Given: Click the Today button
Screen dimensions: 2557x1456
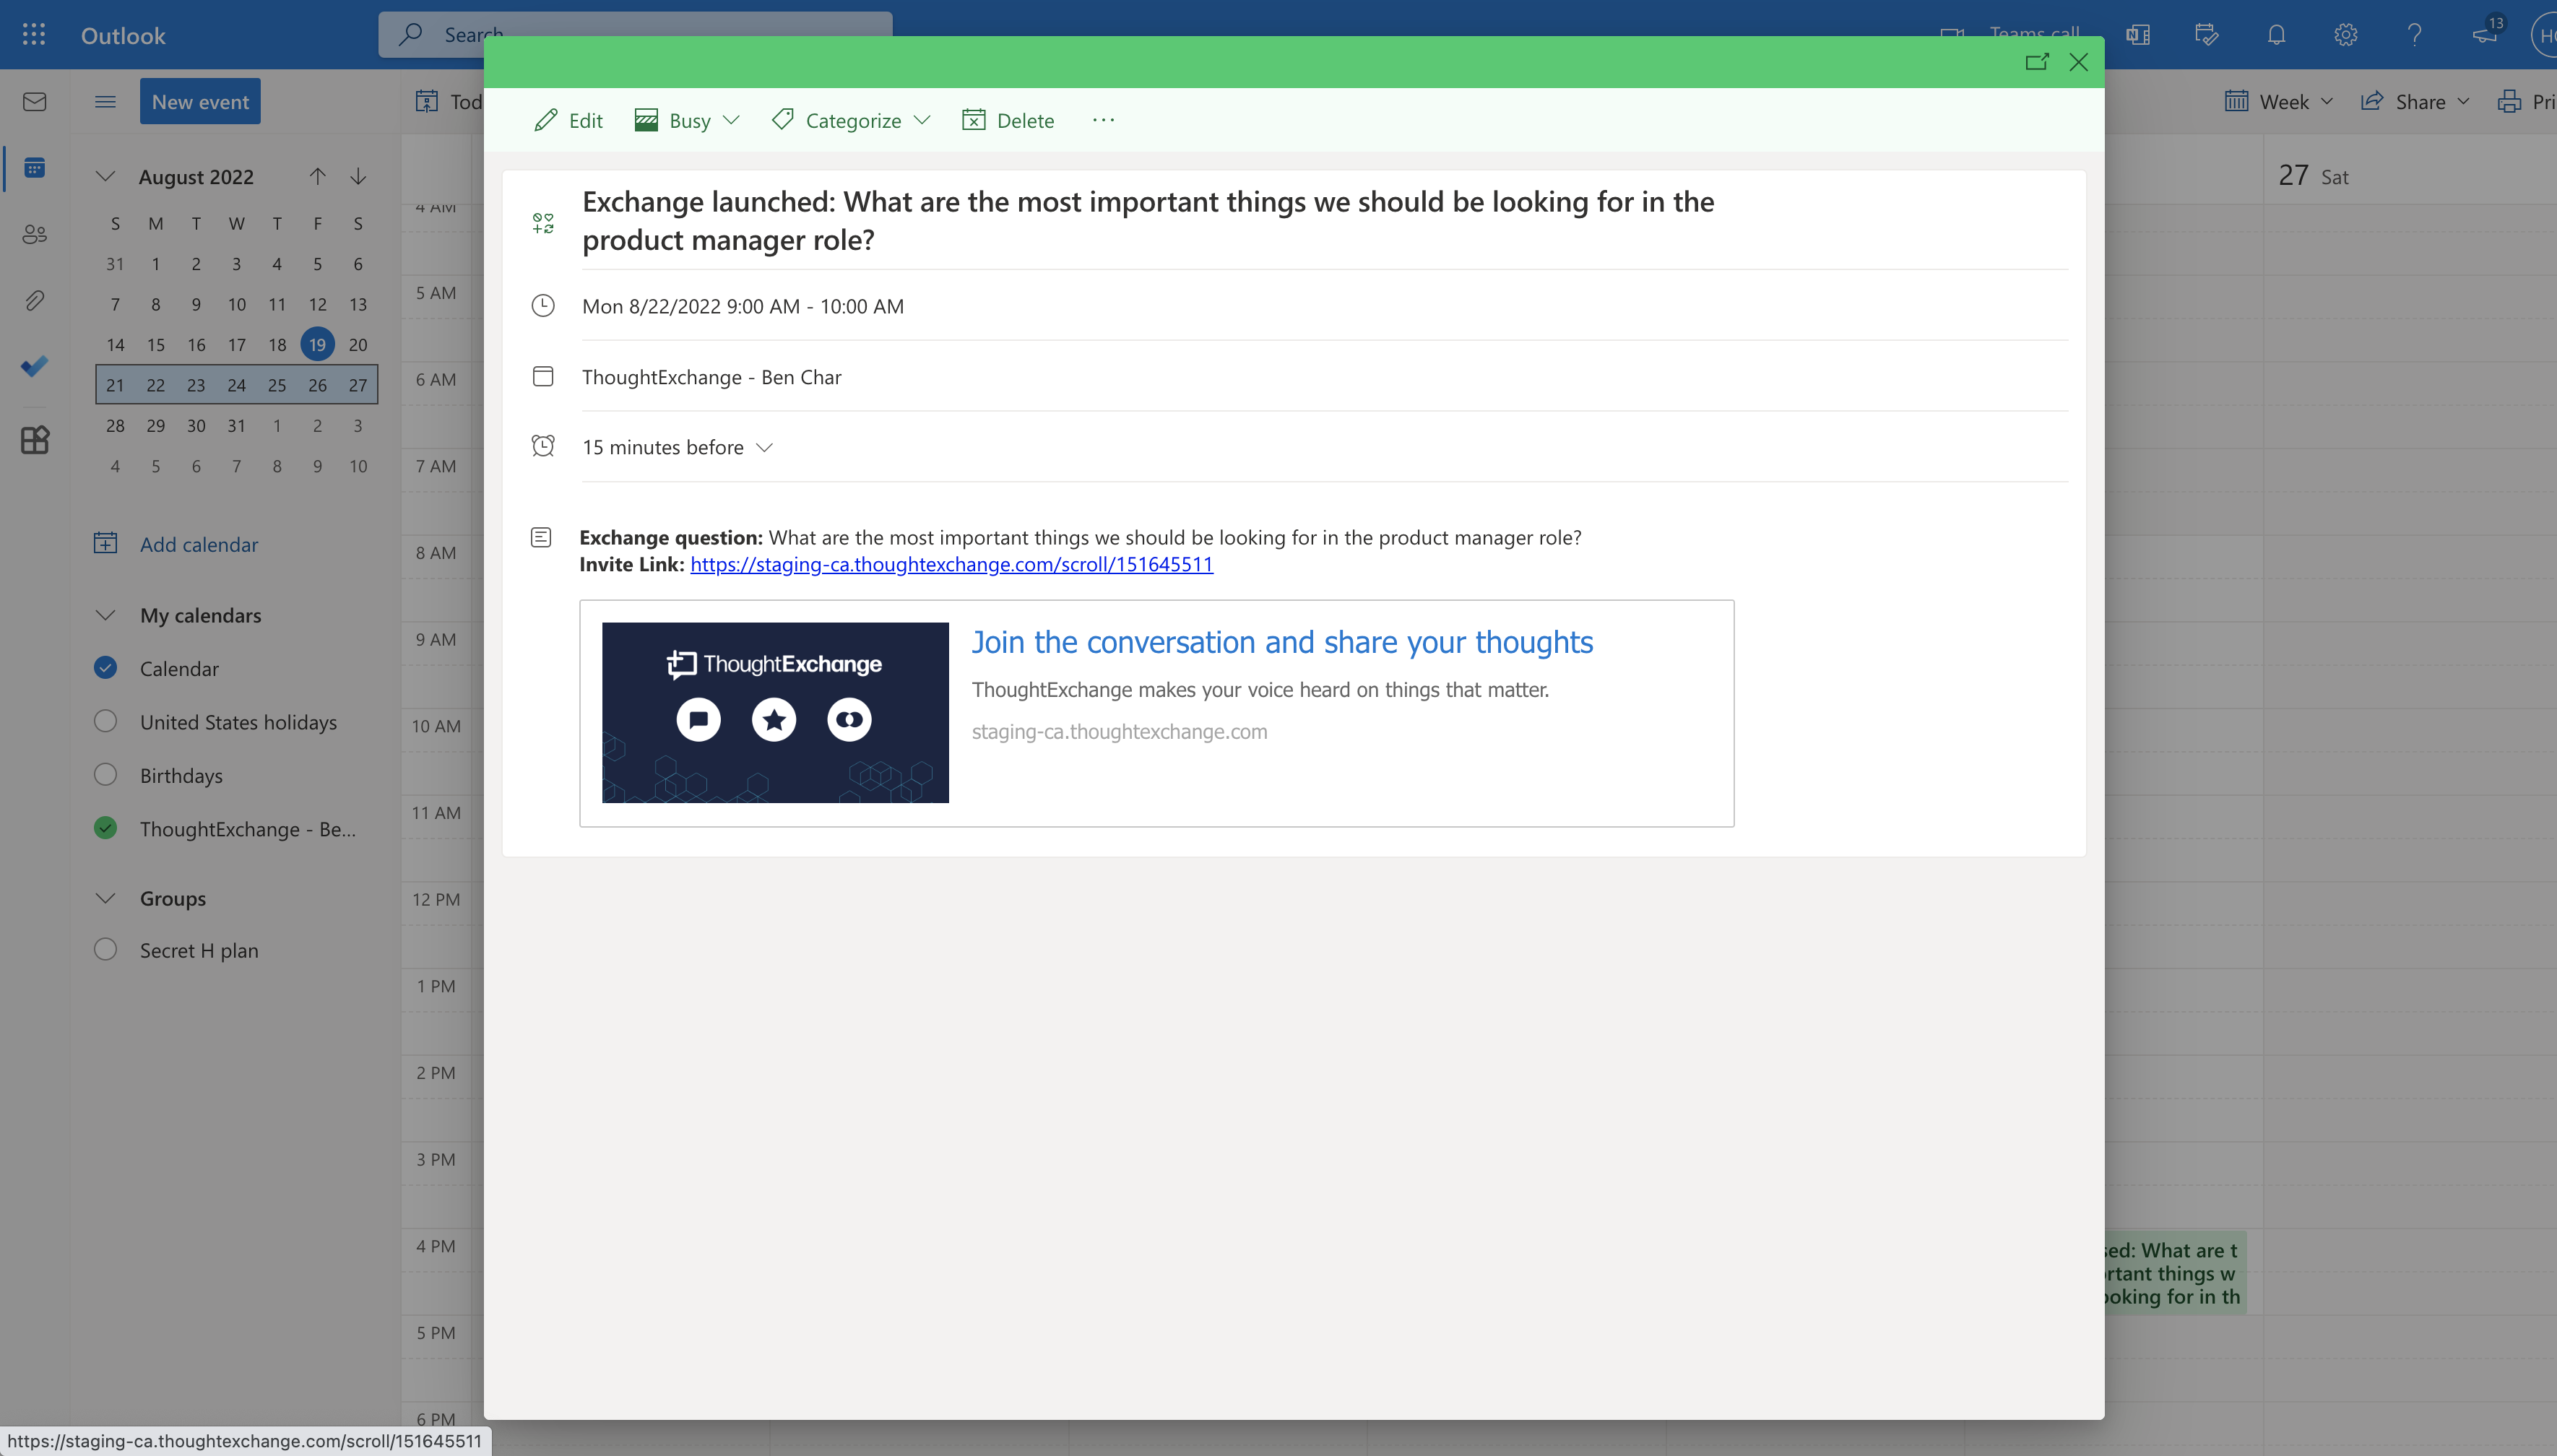Looking at the screenshot, I should coord(448,102).
